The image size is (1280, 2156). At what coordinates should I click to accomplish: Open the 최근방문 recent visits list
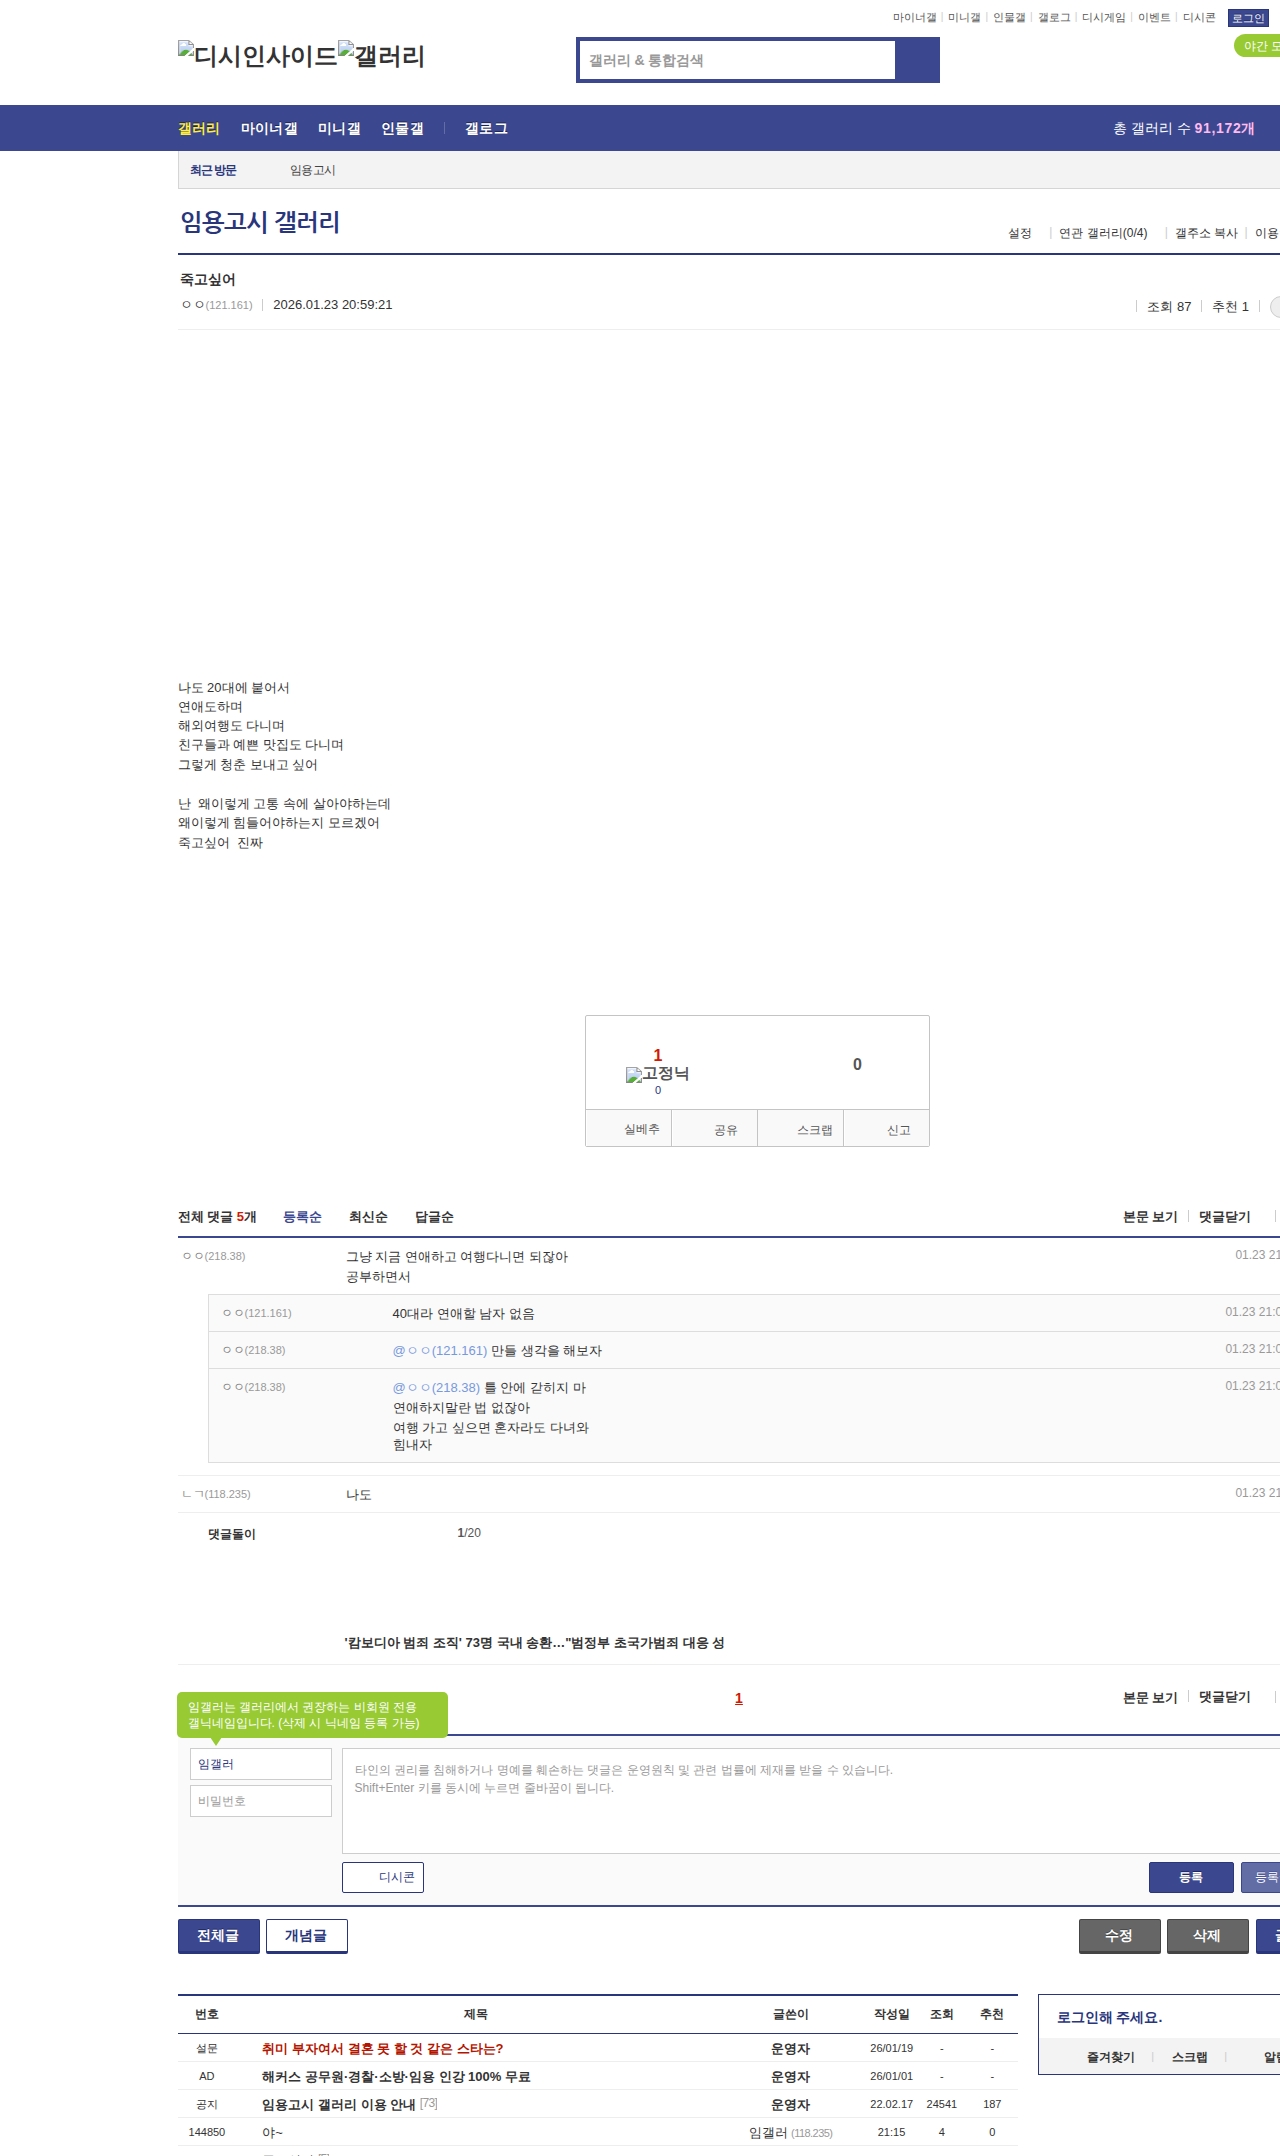click(213, 170)
